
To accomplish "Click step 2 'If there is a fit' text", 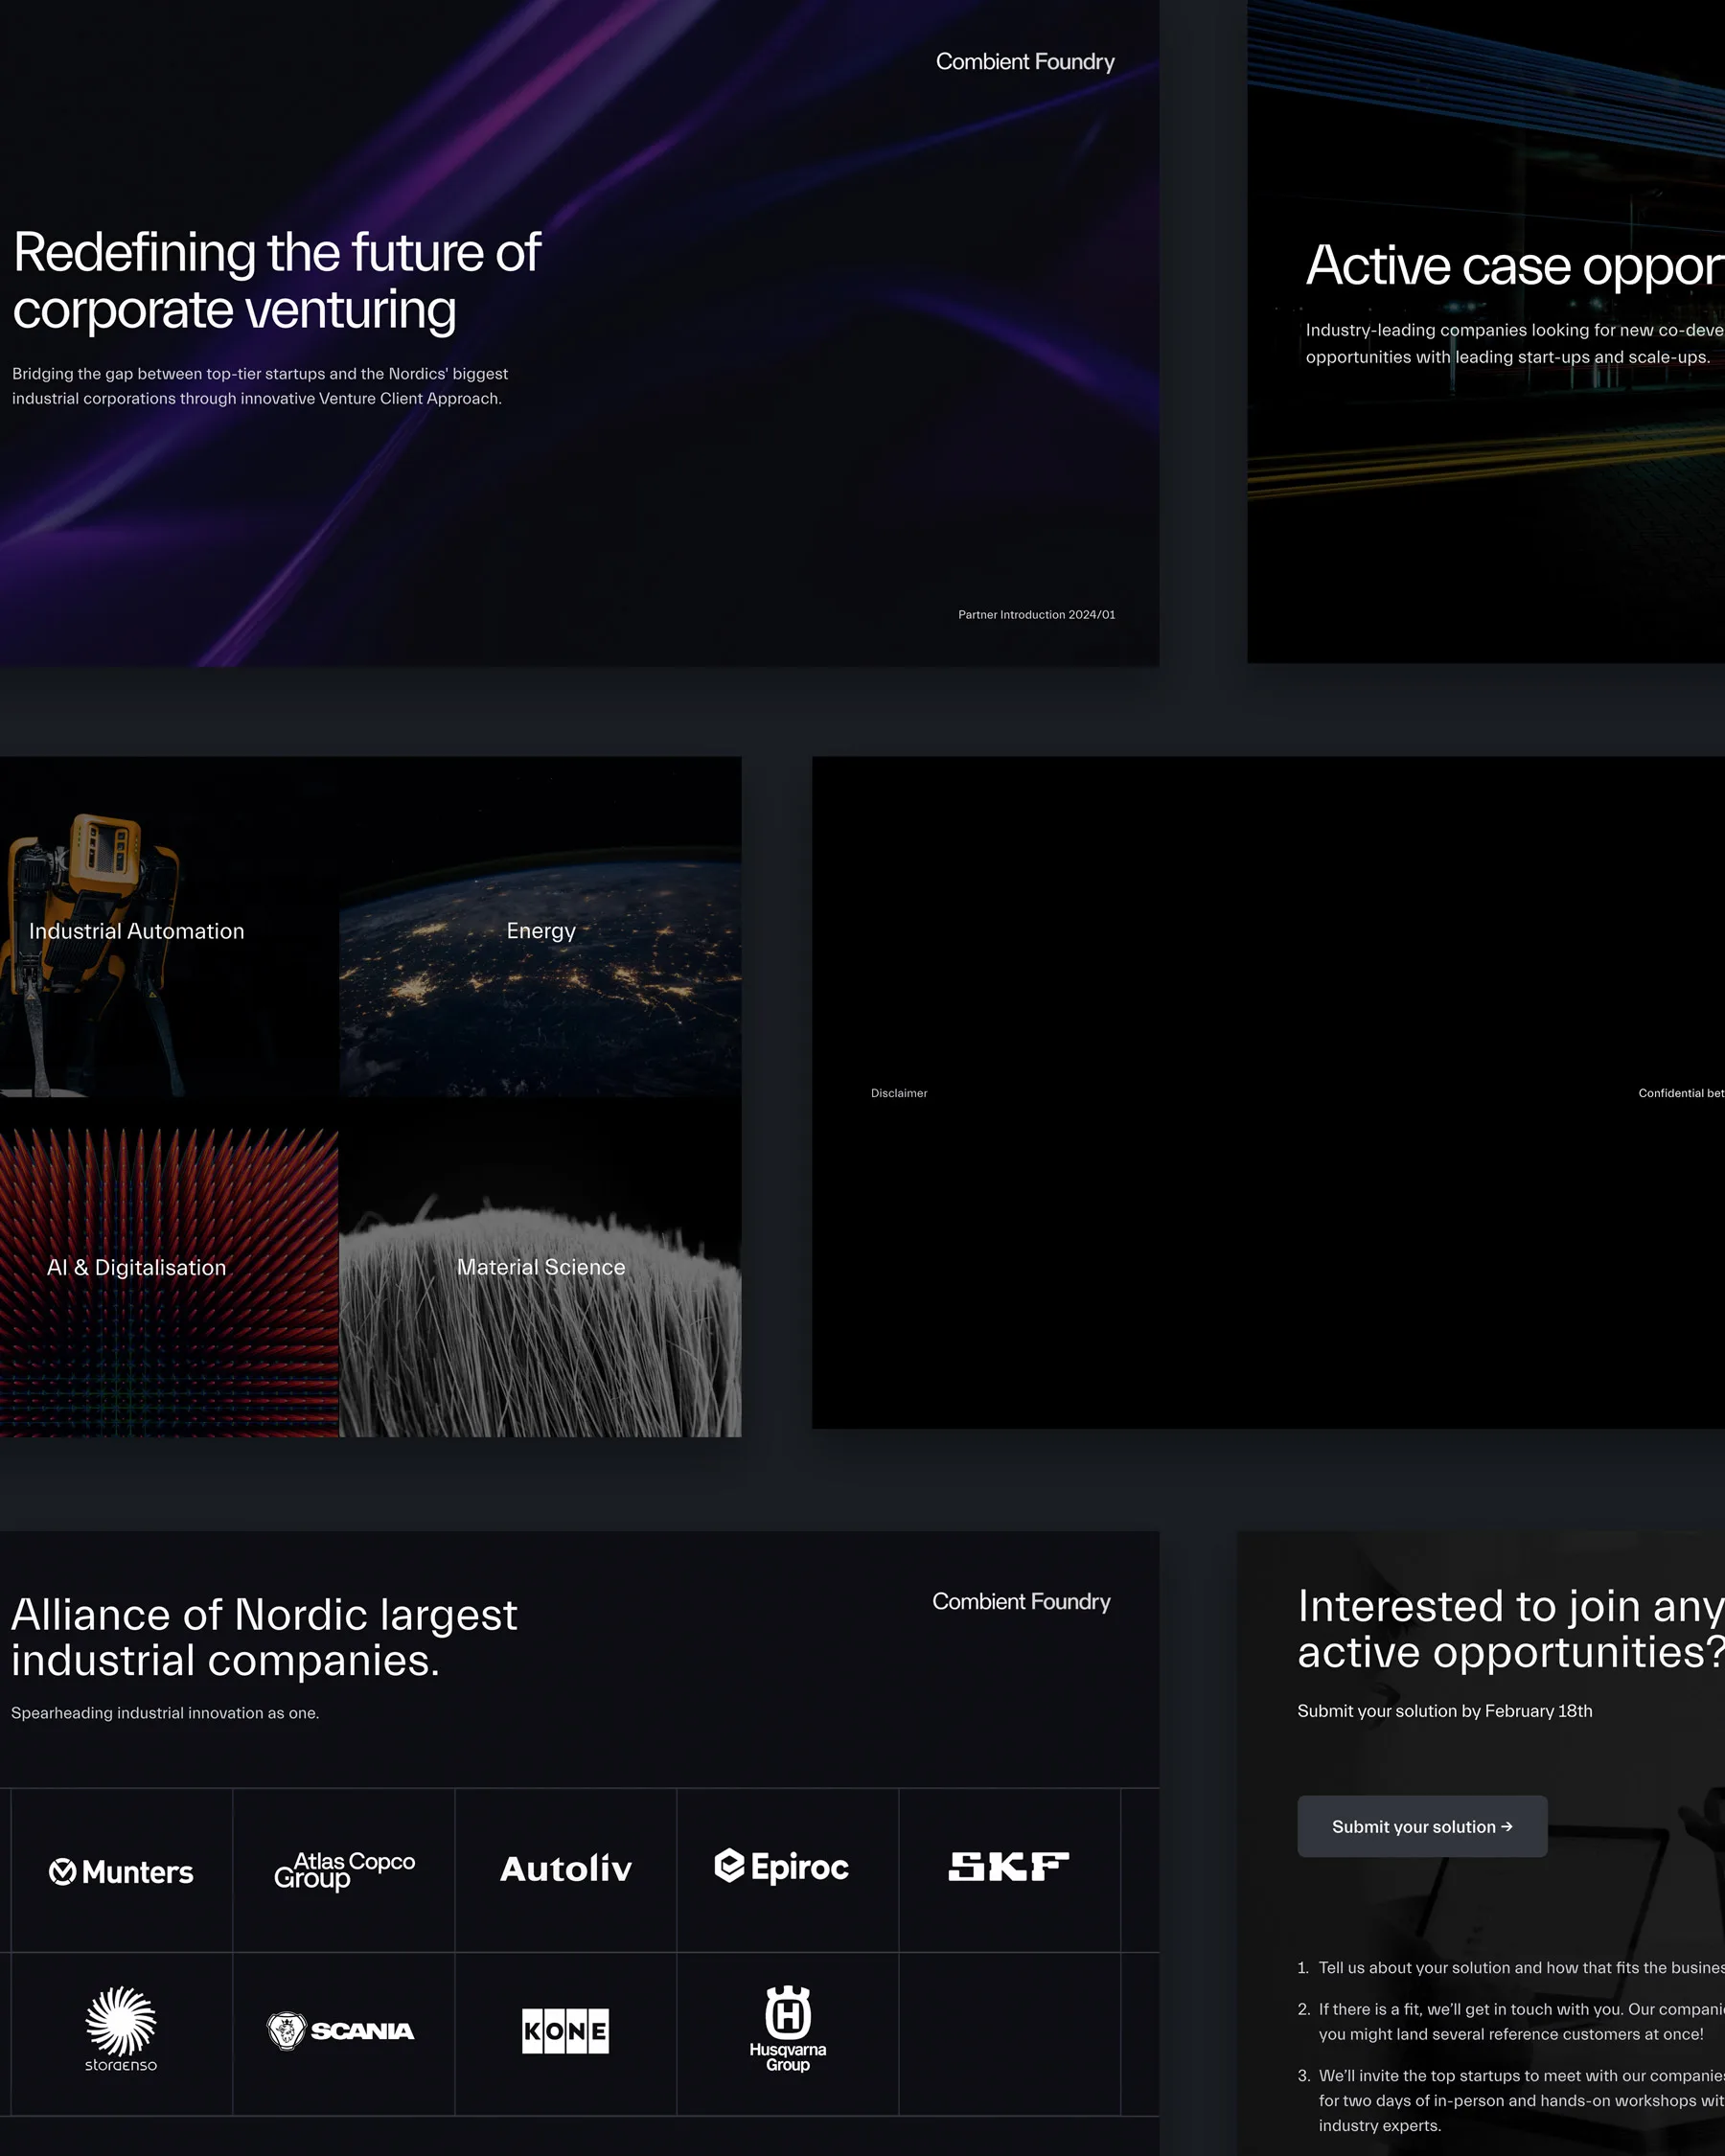I will [1511, 2021].
